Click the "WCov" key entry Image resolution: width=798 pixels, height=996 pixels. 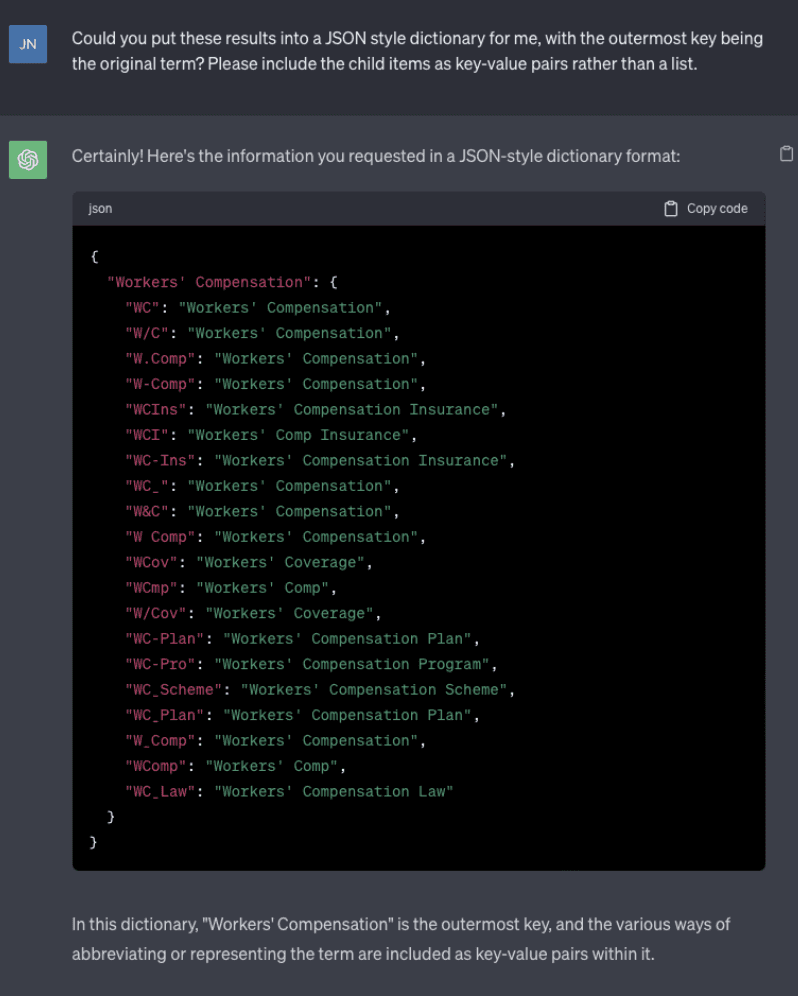point(151,562)
